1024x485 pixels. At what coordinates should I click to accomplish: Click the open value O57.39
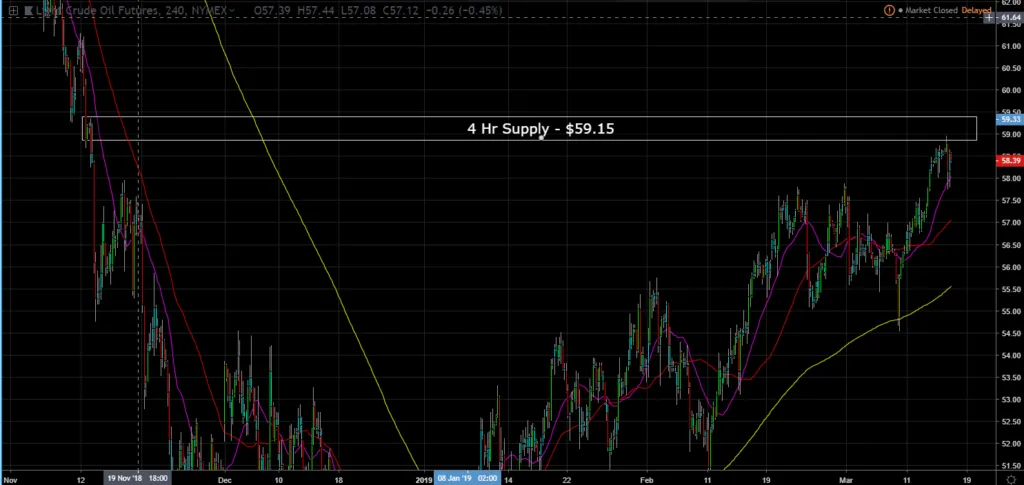pos(270,10)
